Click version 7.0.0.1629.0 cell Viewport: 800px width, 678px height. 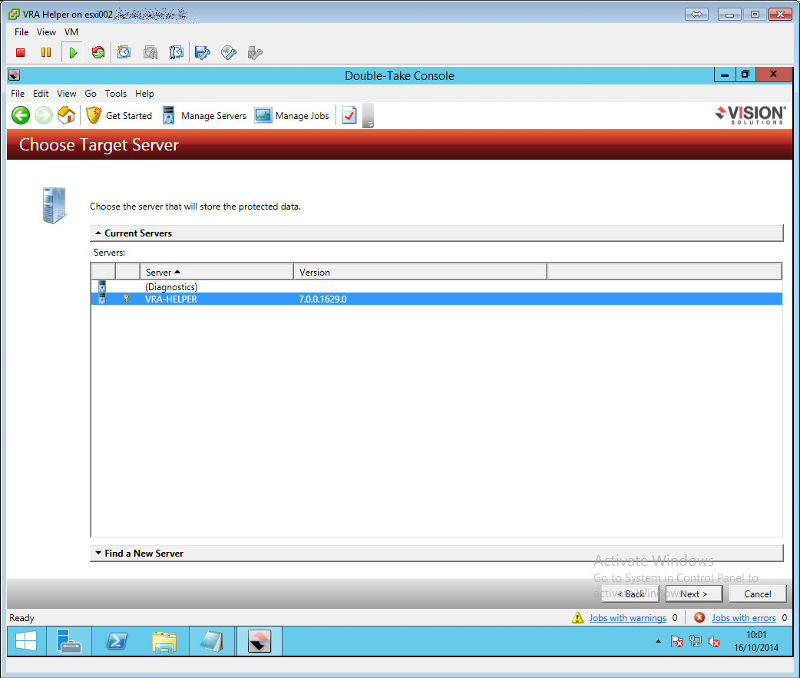coord(322,299)
